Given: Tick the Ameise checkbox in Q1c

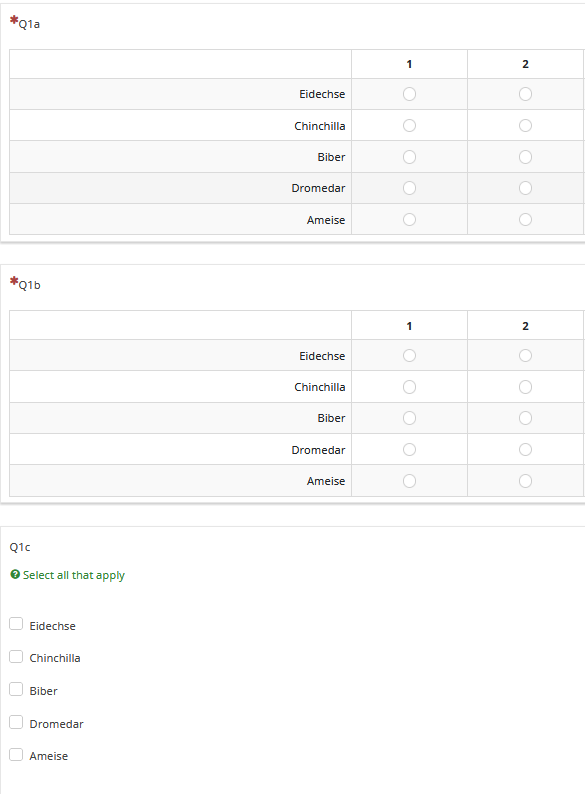Looking at the screenshot, I should [x=16, y=755].
